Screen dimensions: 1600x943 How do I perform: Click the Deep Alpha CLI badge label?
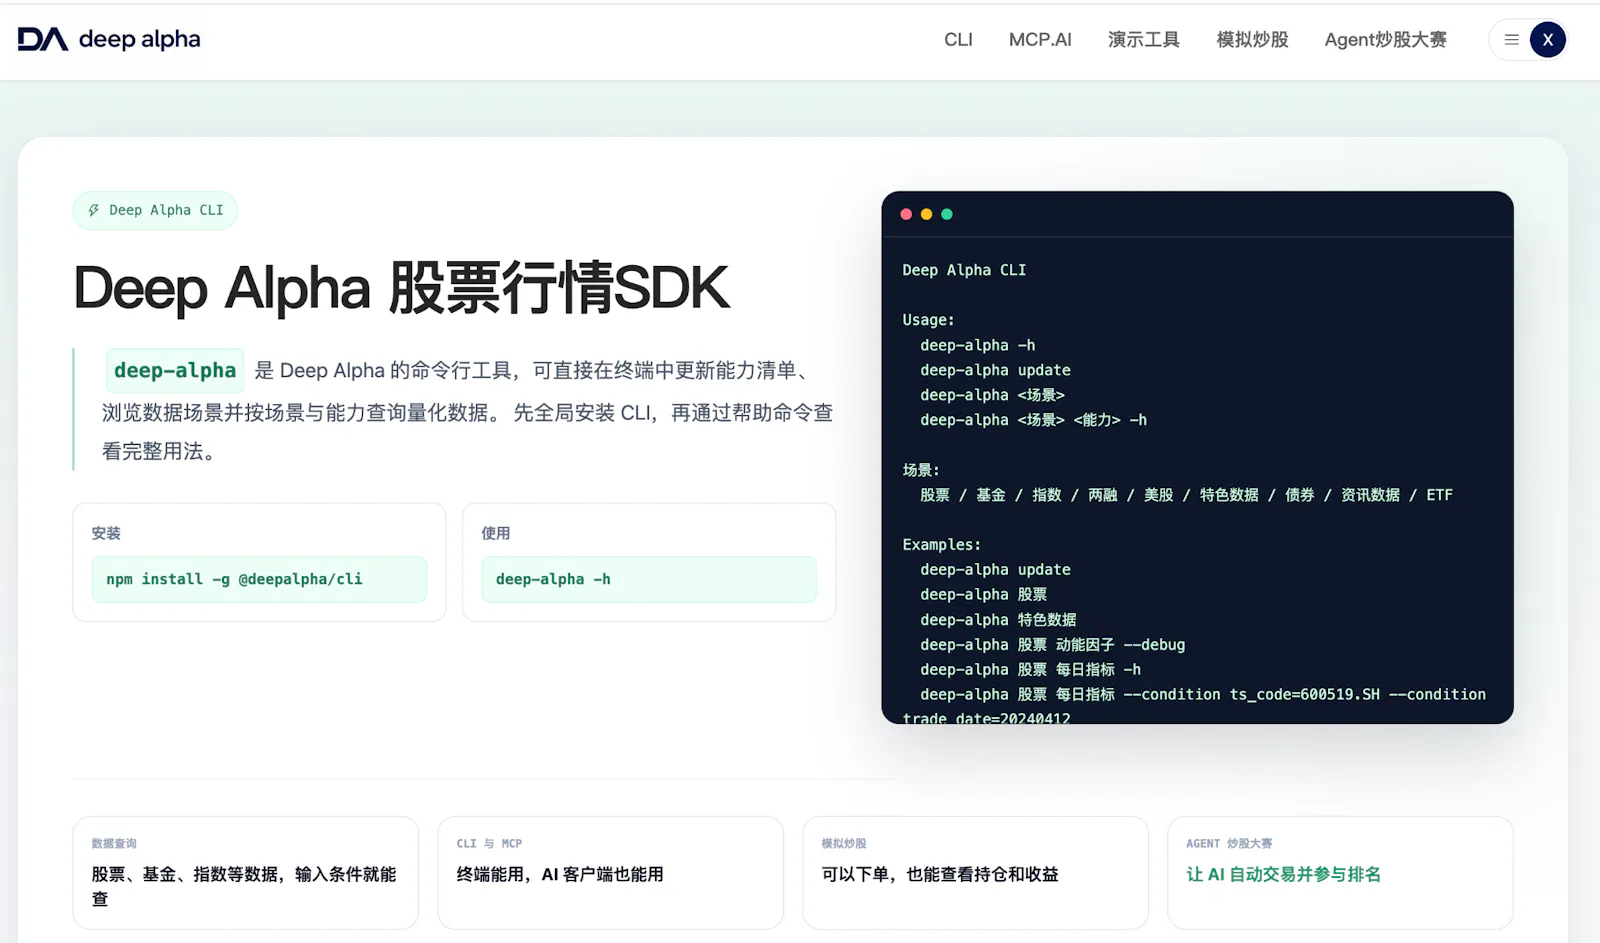[166, 210]
